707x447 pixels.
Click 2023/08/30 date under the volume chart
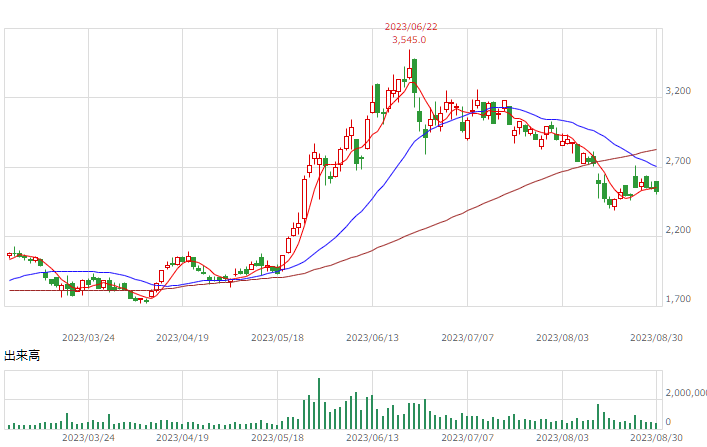tap(656, 438)
